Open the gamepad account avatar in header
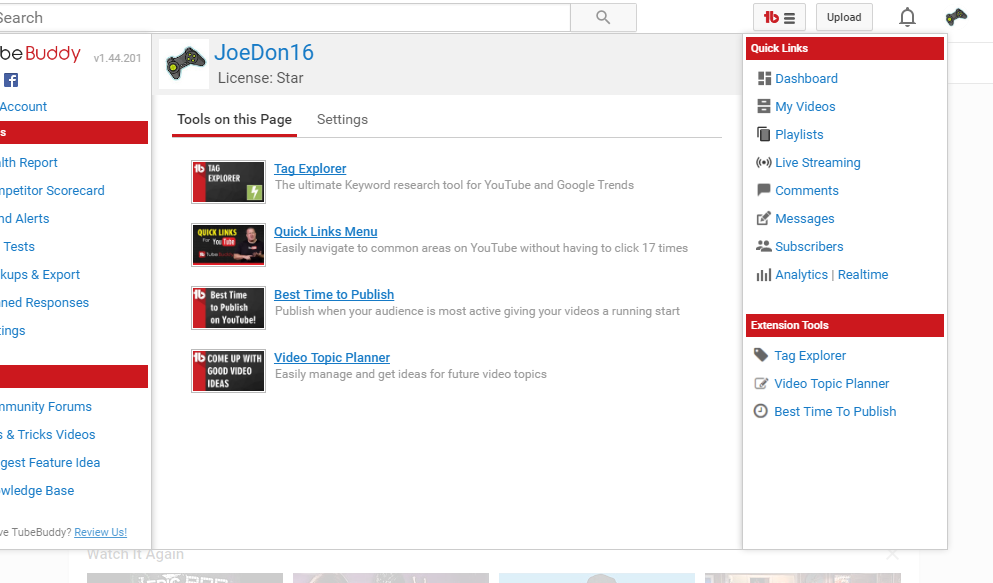993x583 pixels. point(956,17)
